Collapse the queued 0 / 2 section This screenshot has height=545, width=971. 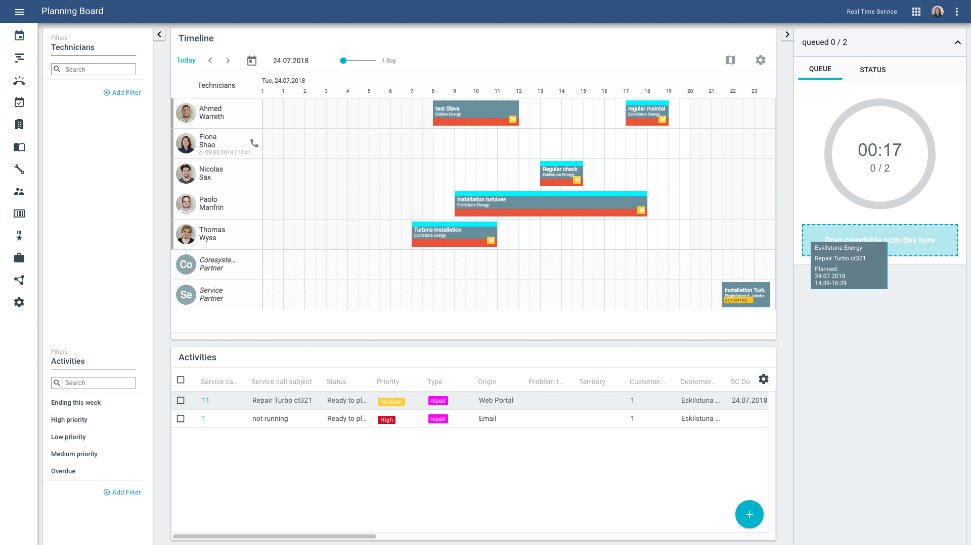point(957,43)
